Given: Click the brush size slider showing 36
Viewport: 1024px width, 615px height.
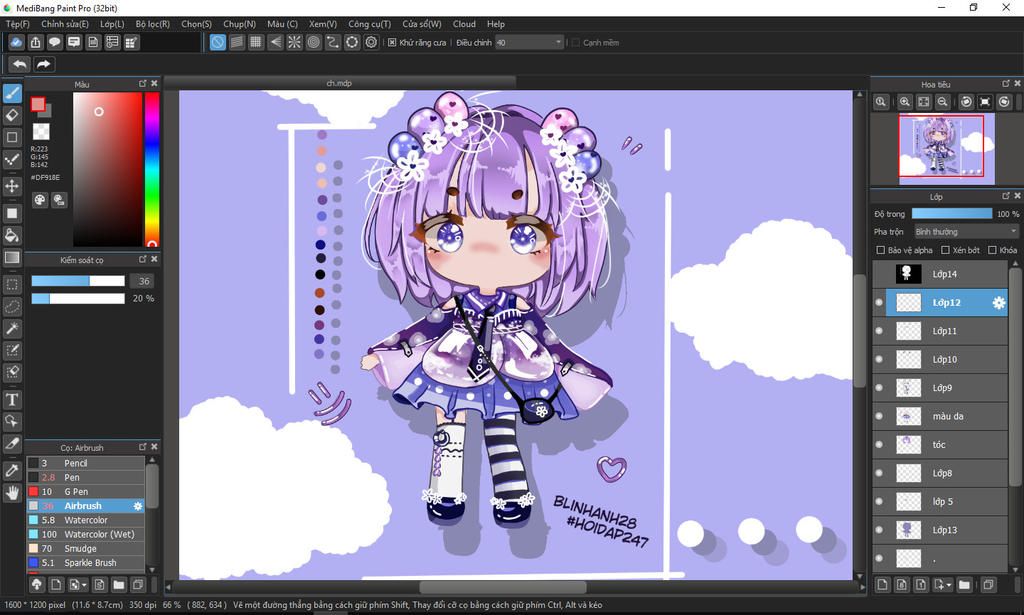Looking at the screenshot, I should point(78,281).
